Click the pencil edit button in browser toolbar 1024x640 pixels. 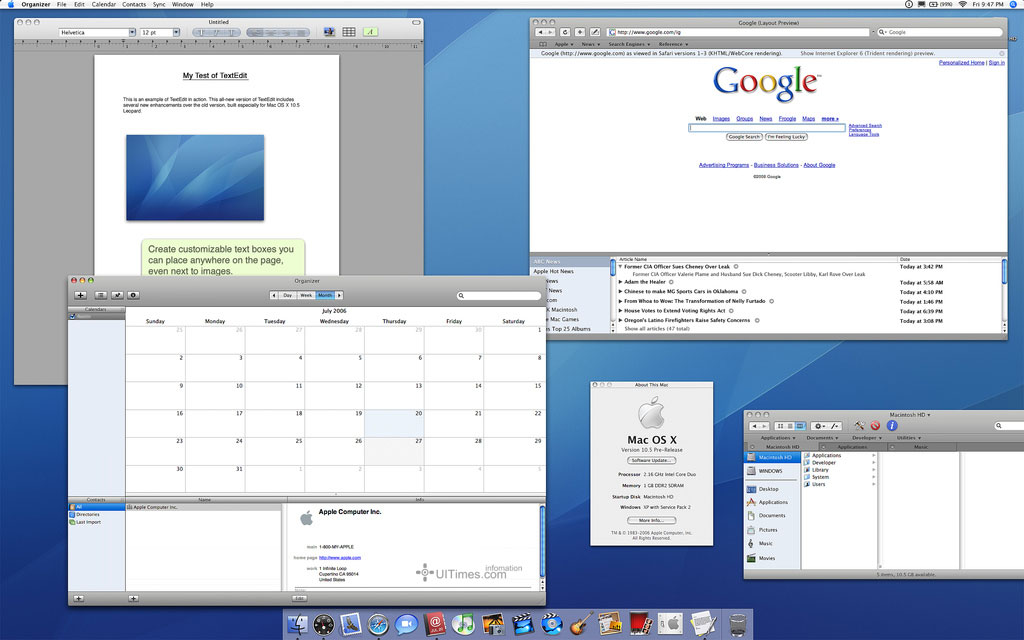point(595,32)
